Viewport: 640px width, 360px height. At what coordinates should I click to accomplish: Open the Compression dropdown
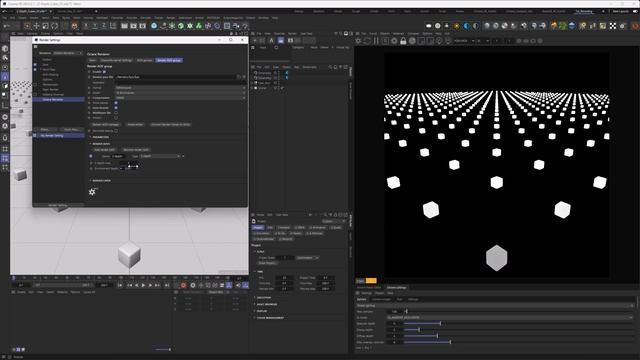tap(180, 98)
